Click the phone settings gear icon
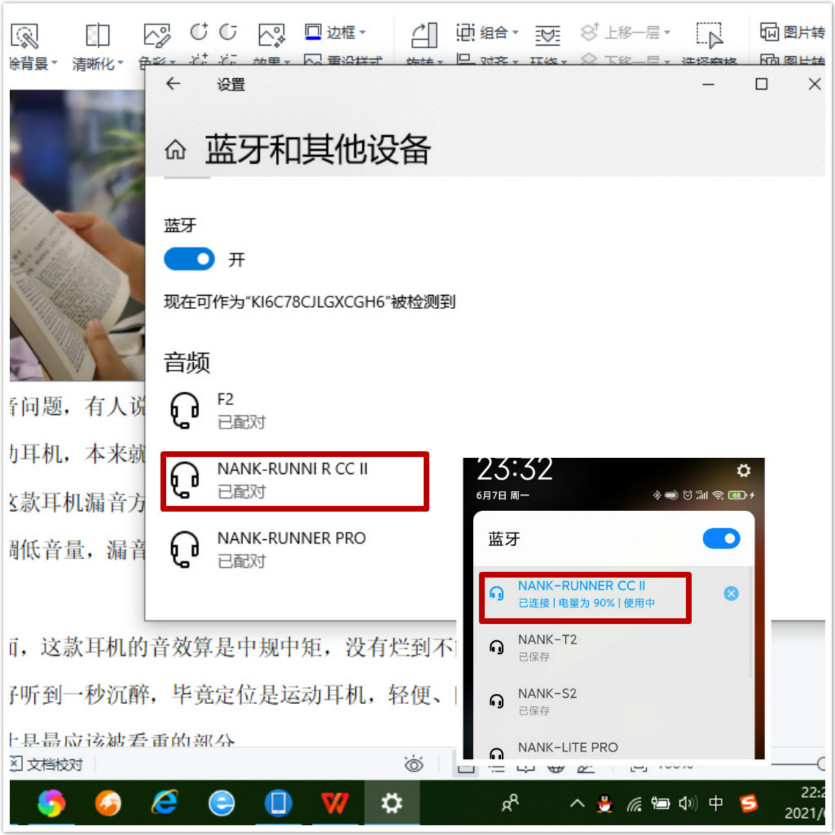The image size is (835, 835). coord(743,470)
